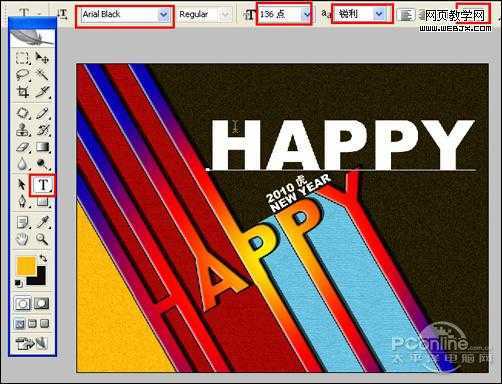This screenshot has width=502, height=384.
Task: Open the 136 点 font size dropdown
Action: pos(306,14)
